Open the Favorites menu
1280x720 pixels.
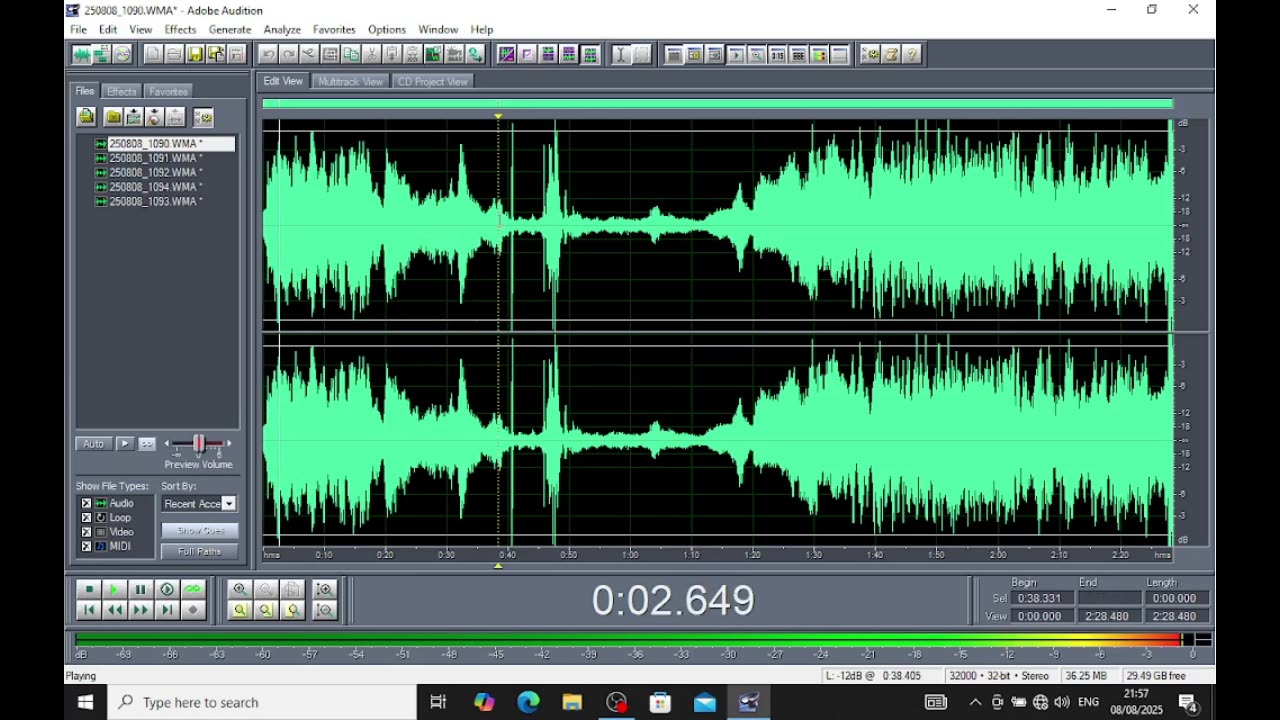tap(334, 30)
